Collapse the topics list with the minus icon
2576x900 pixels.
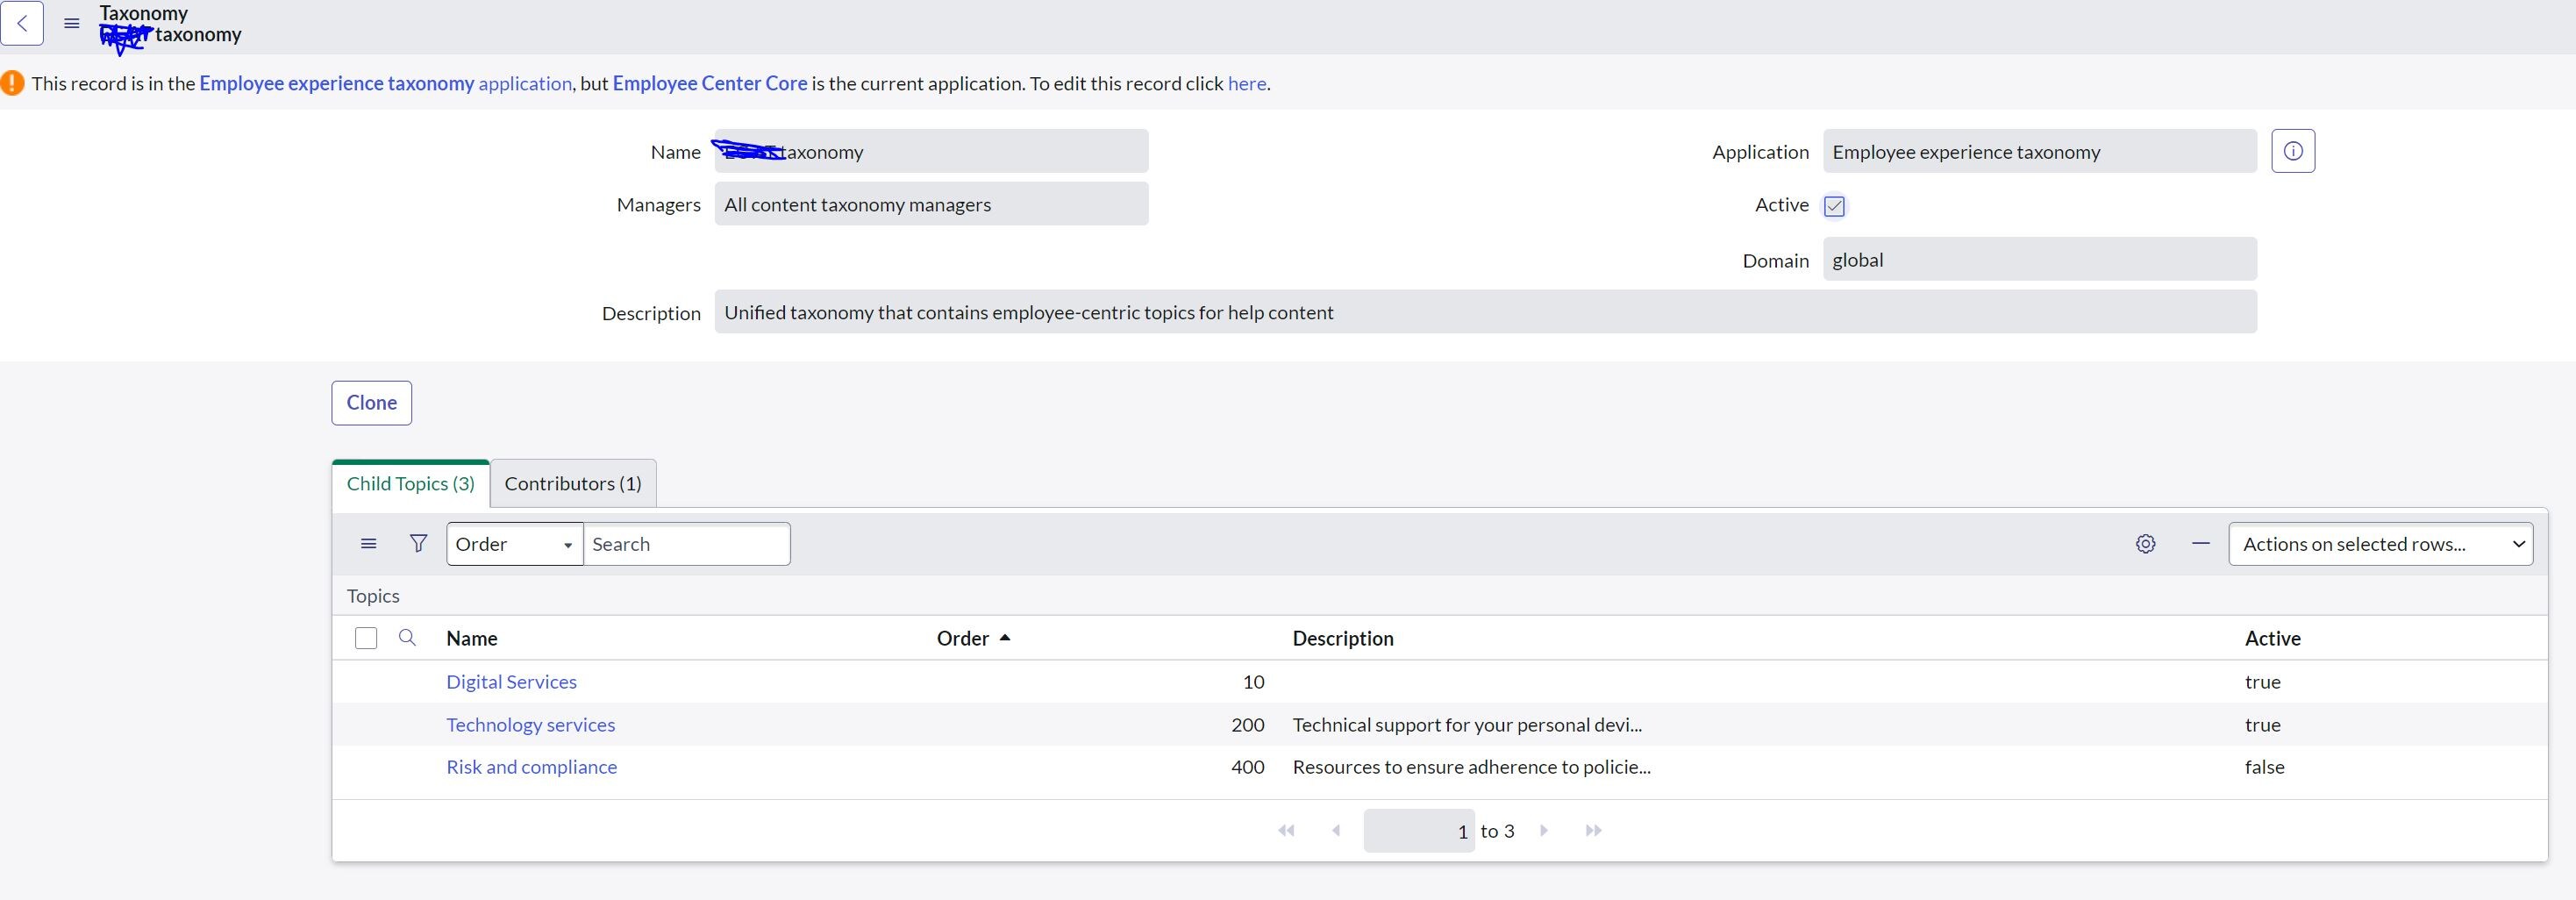(2200, 543)
